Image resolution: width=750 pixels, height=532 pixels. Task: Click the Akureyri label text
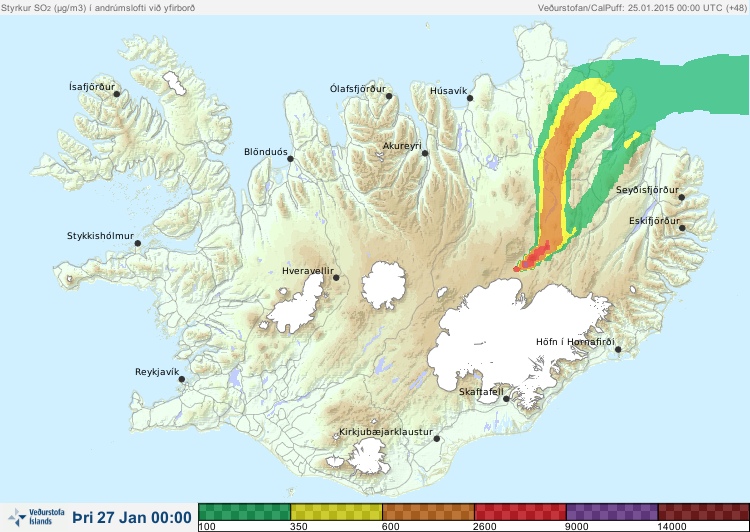[x=402, y=146]
